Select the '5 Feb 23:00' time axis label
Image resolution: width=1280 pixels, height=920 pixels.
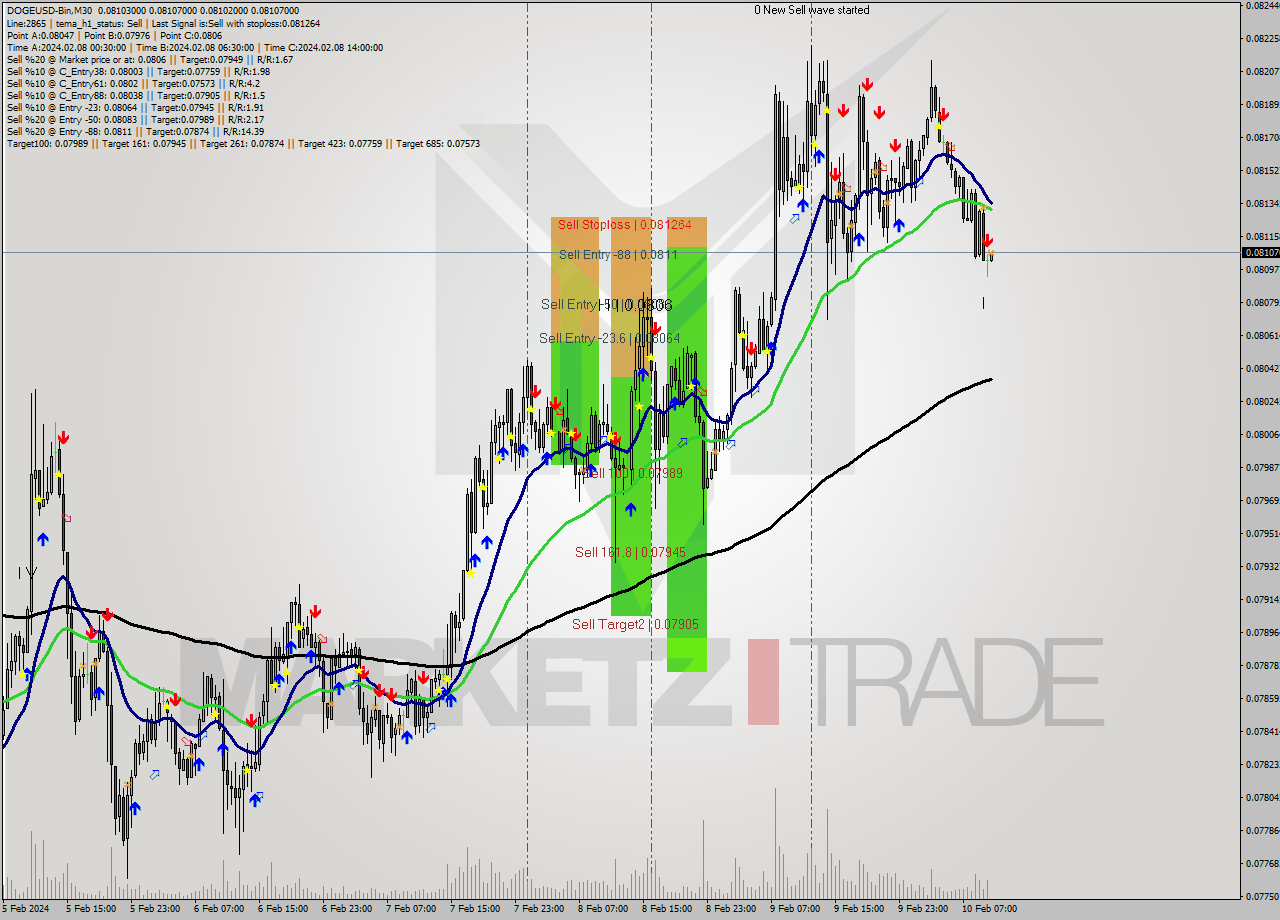tap(155, 909)
